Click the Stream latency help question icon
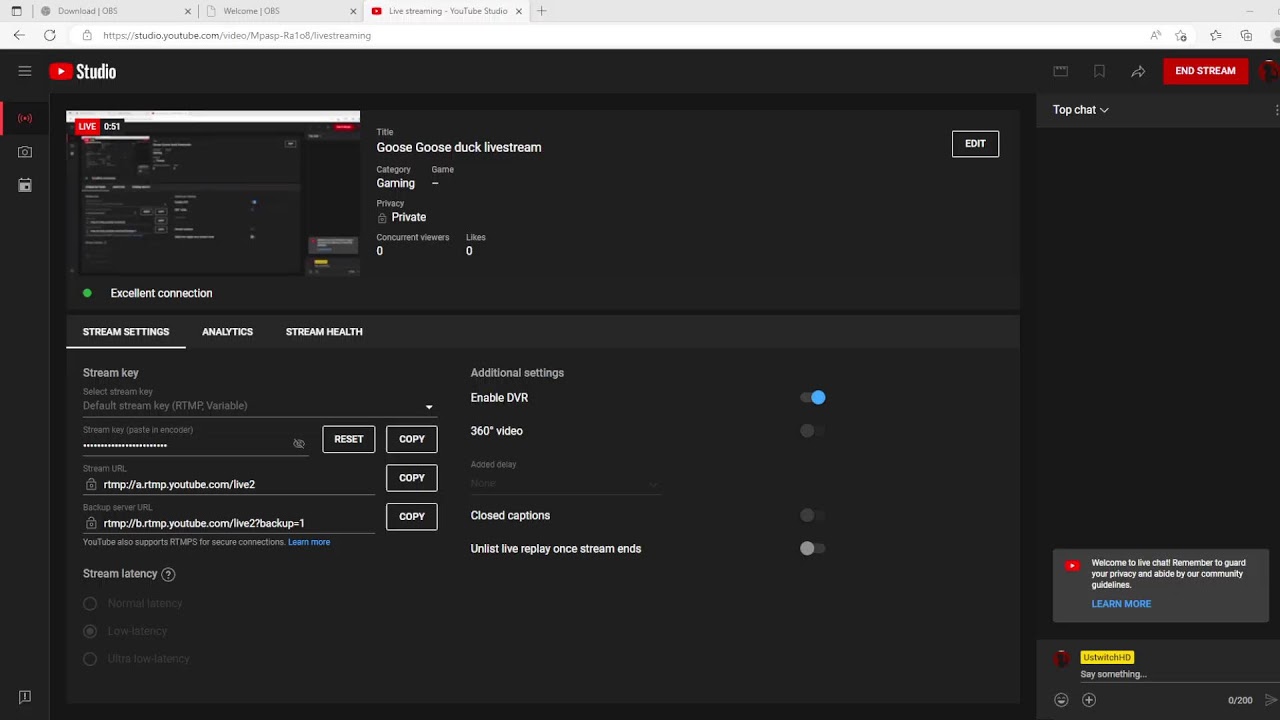Screen dimensions: 1280x720 pyautogui.click(x=168, y=574)
